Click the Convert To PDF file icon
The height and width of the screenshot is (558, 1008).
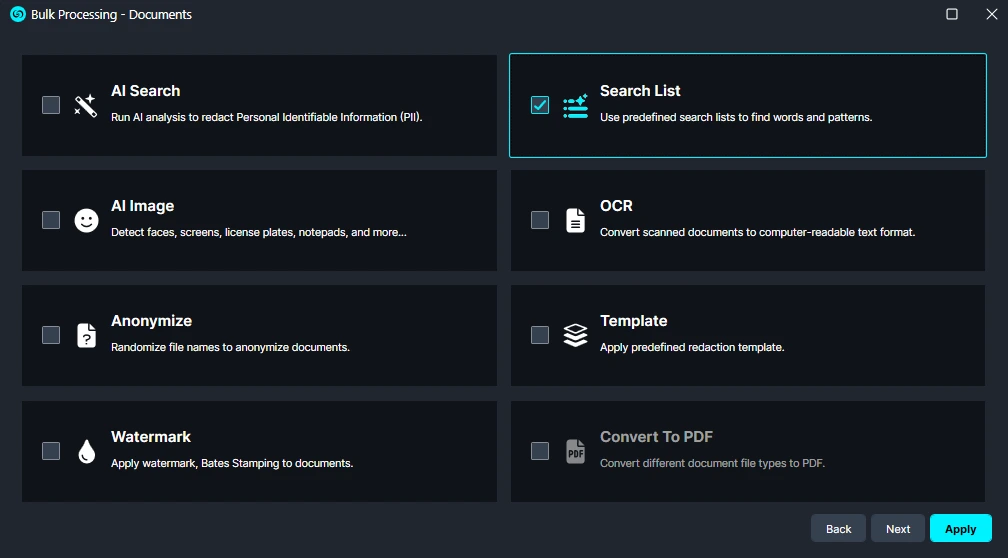pyautogui.click(x=575, y=451)
